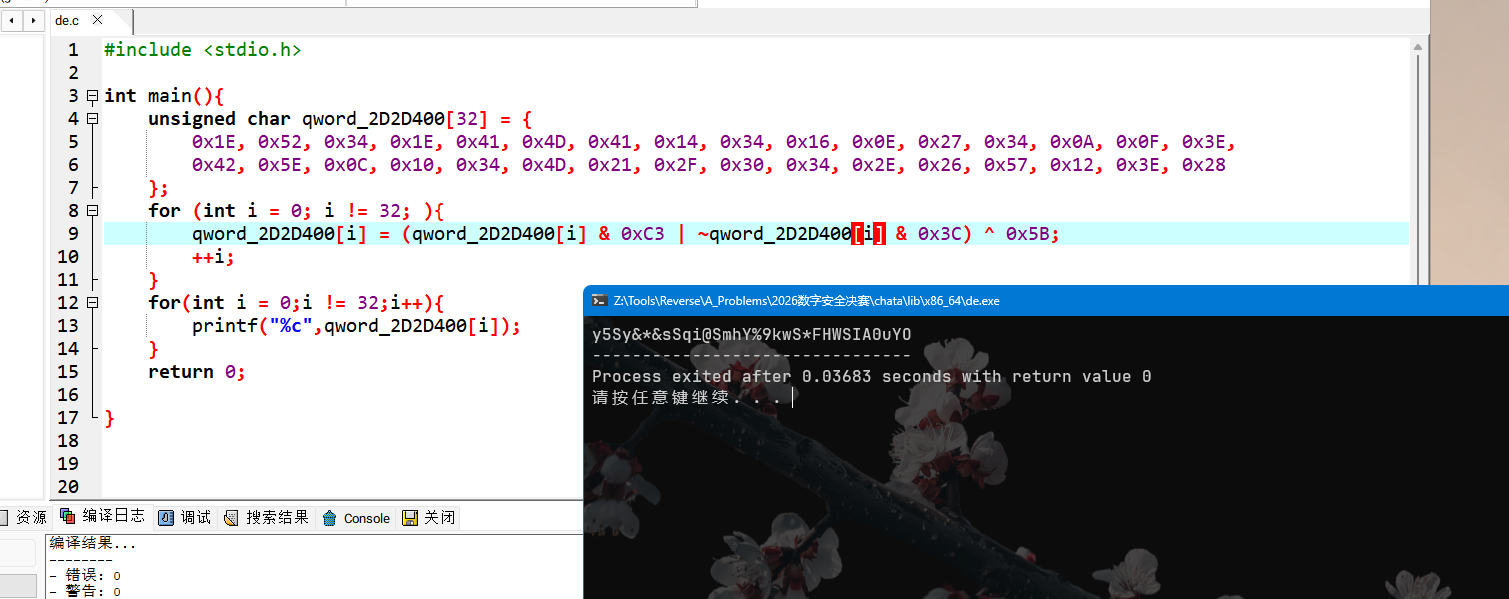The width and height of the screenshot is (1509, 599).
Task: Switch to the 资源 tab
Action: (23, 518)
